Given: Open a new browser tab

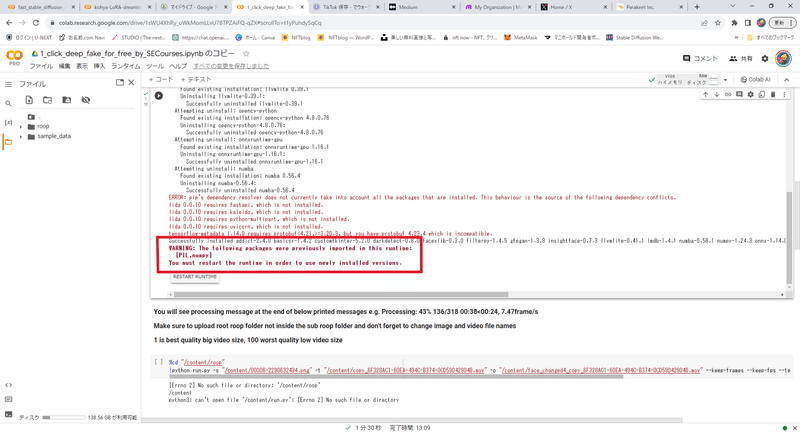Looking at the screenshot, I should 697,7.
